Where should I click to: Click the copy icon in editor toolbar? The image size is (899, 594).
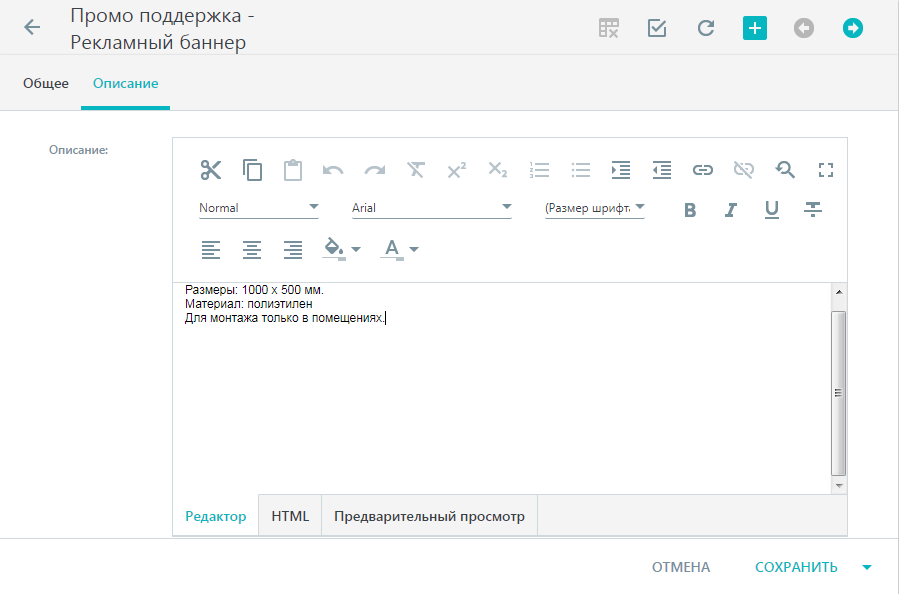pos(252,170)
